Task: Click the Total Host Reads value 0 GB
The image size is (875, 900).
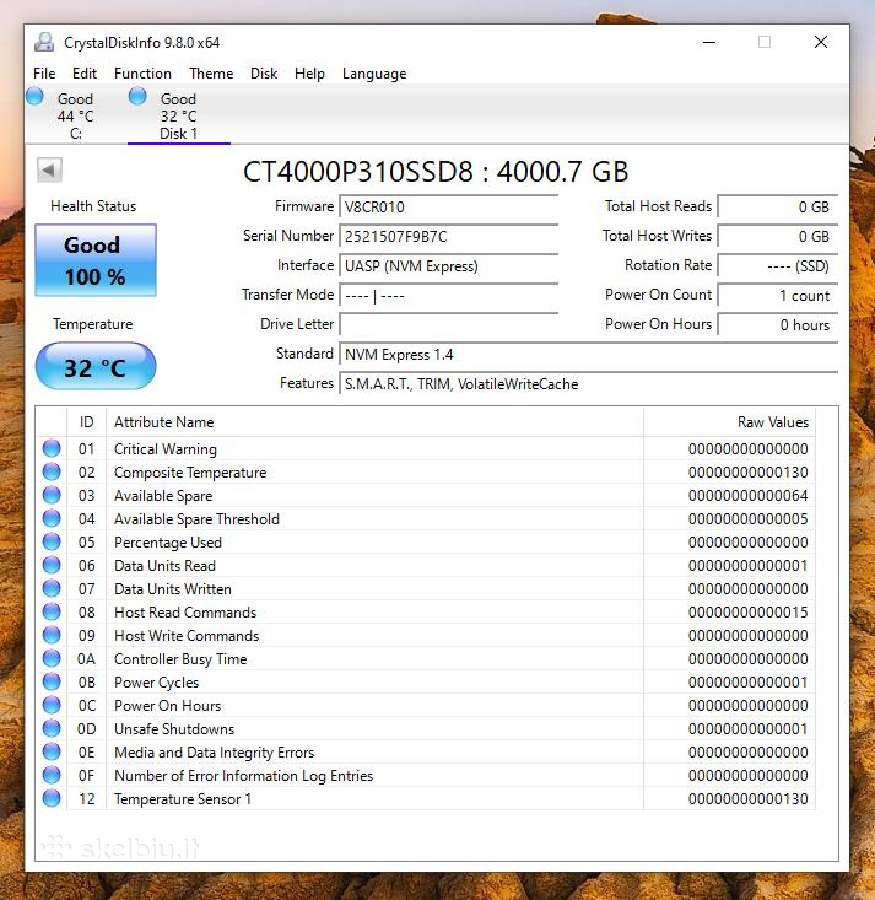Action: tap(777, 207)
